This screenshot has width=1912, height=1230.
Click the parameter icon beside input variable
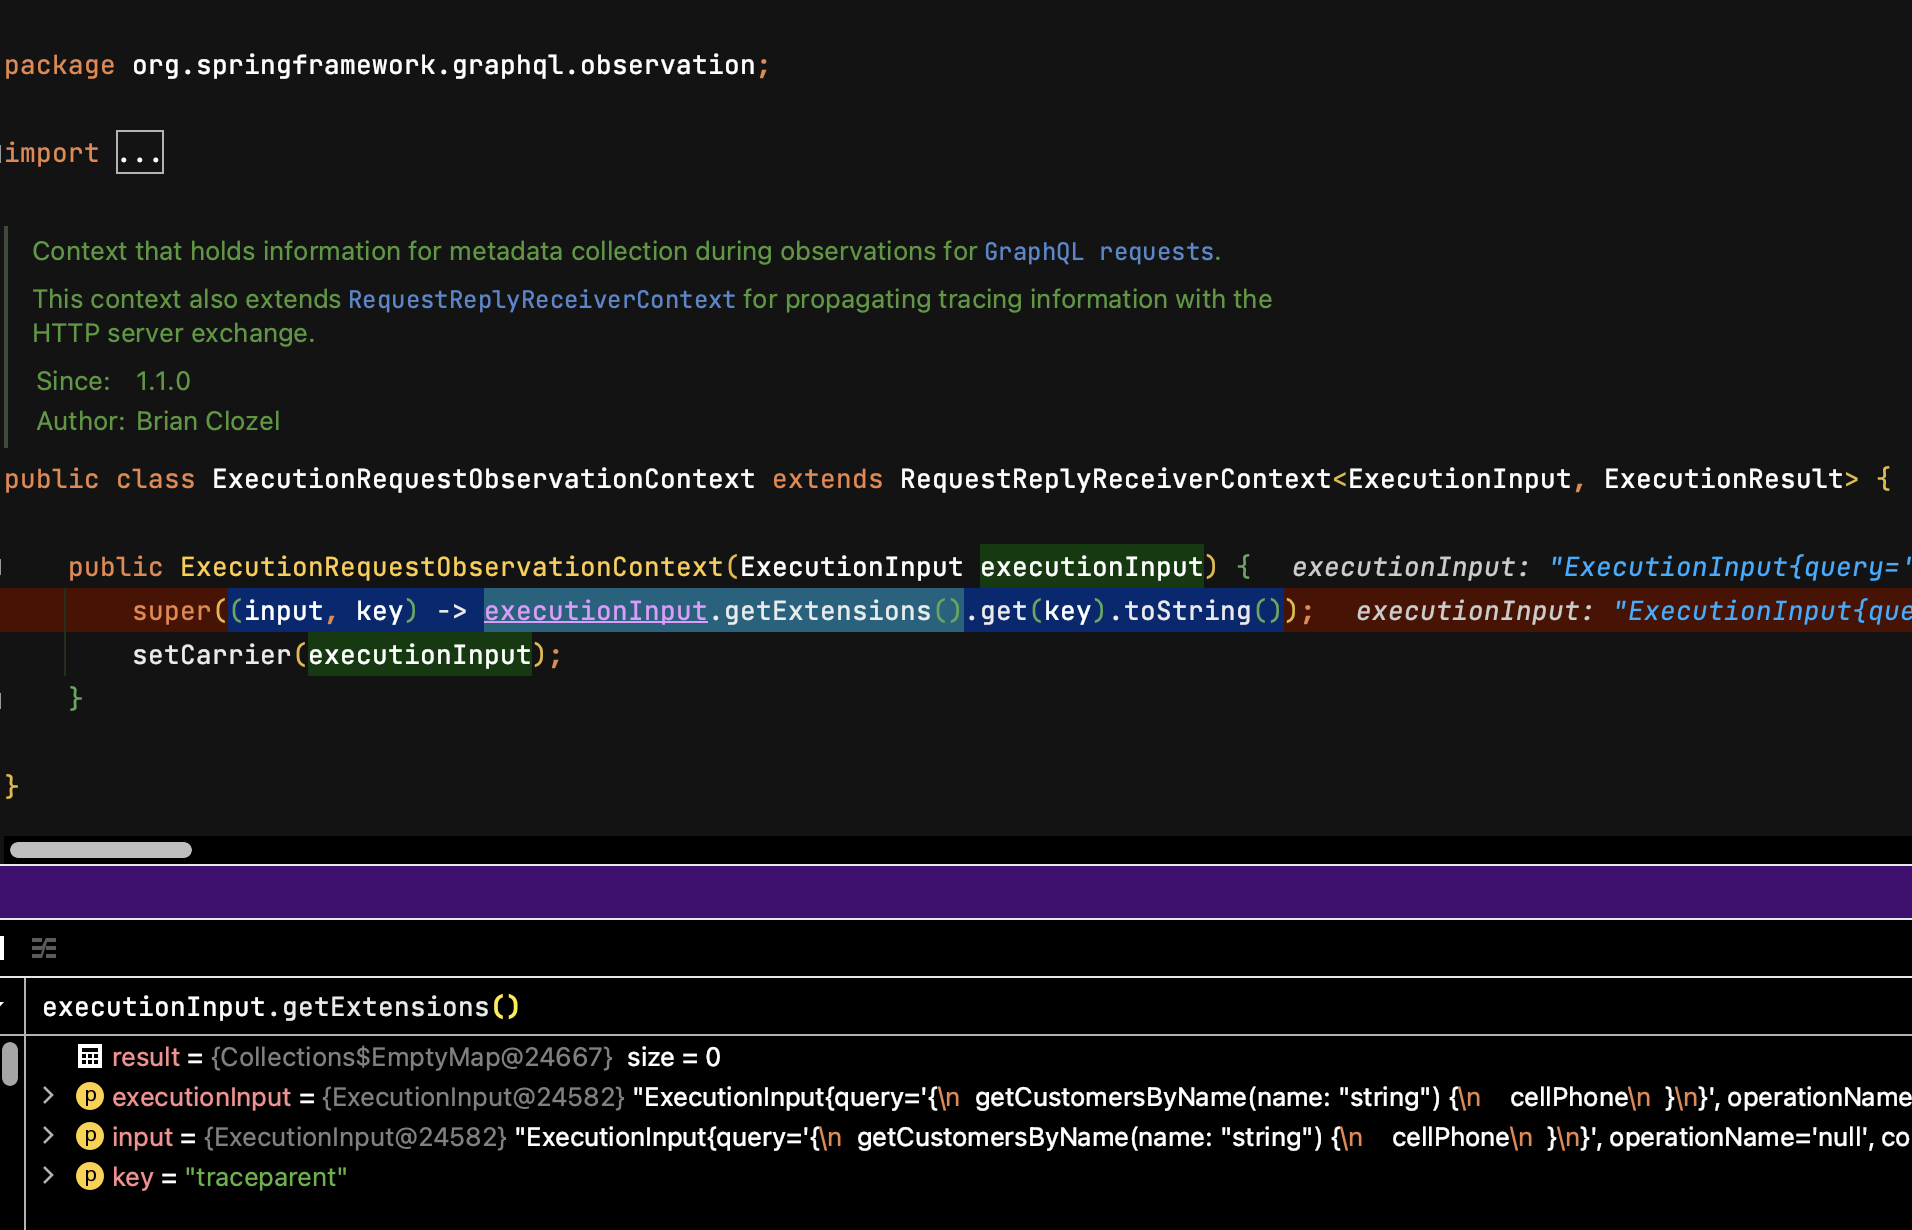coord(90,1137)
